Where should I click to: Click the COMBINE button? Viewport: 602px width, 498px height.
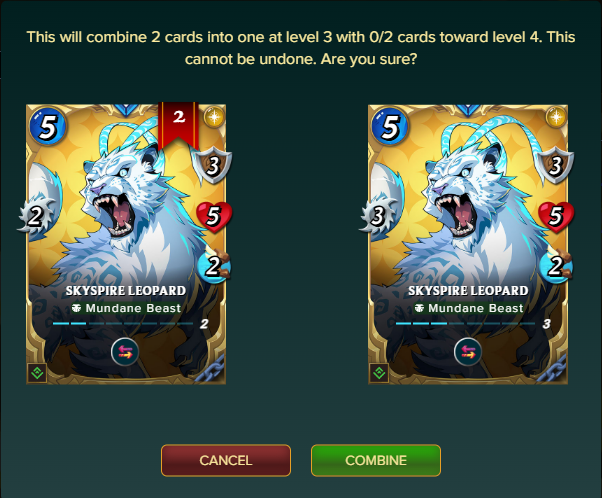tap(375, 460)
